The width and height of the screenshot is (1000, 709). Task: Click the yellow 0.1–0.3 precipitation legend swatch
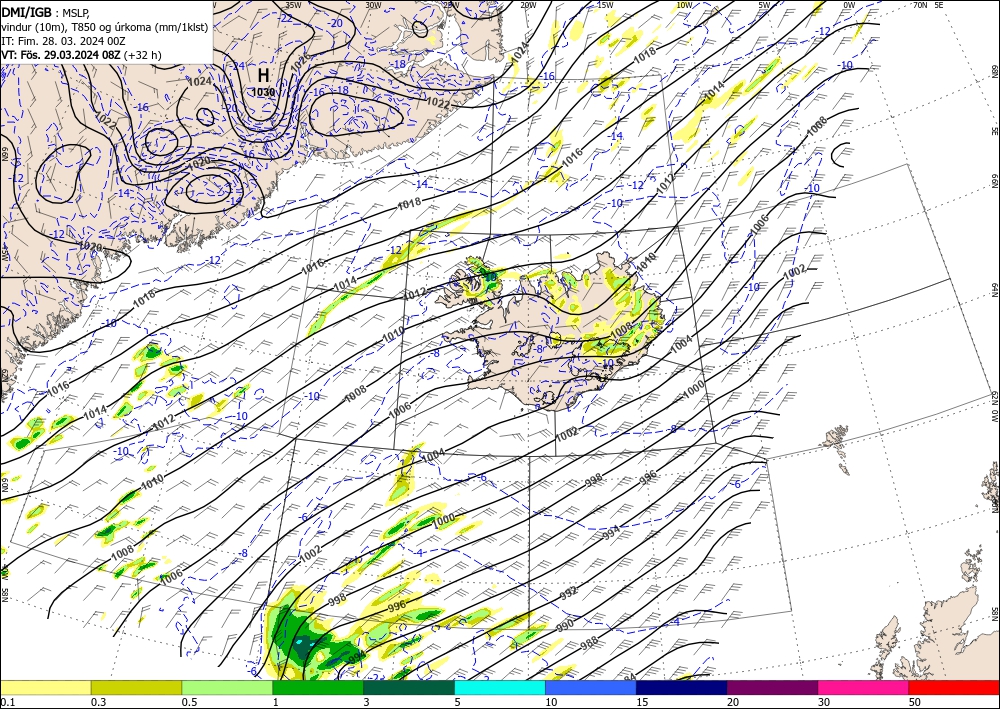coord(45,687)
